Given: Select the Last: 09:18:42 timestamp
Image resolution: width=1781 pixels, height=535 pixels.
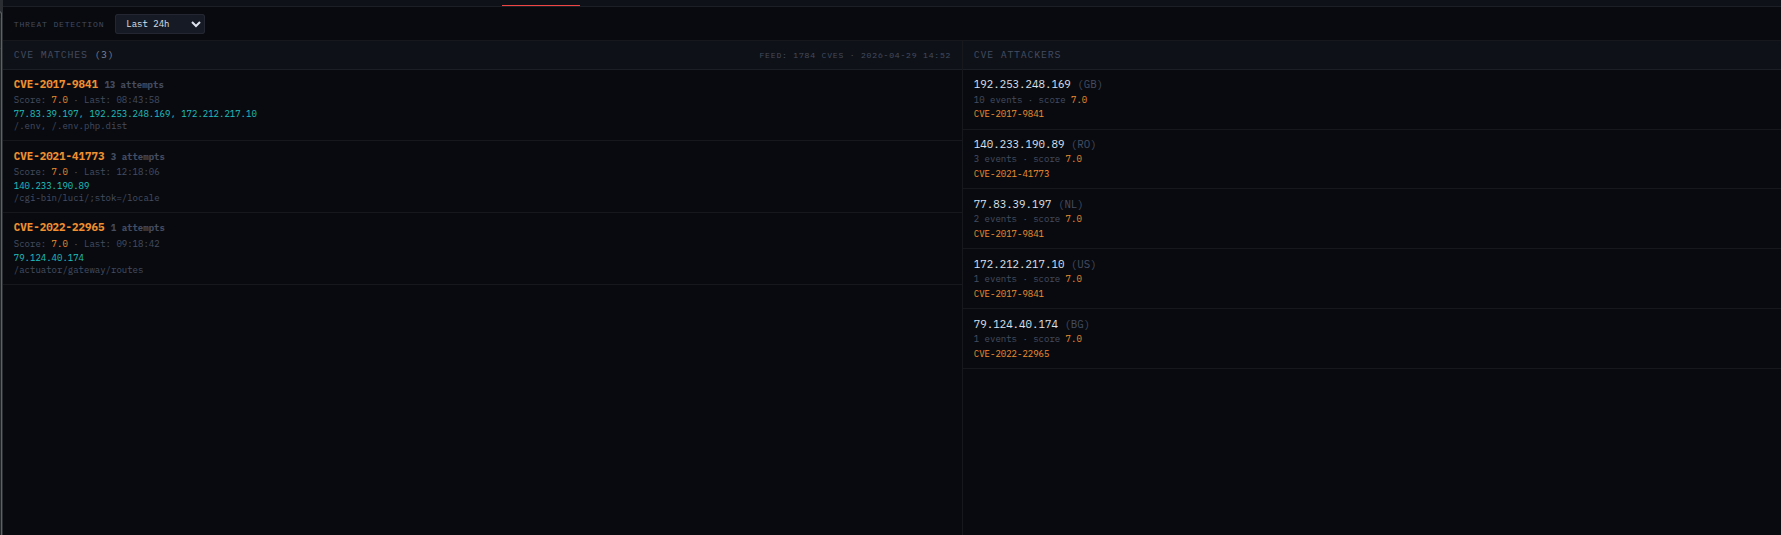Looking at the screenshot, I should pyautogui.click(x=122, y=244).
